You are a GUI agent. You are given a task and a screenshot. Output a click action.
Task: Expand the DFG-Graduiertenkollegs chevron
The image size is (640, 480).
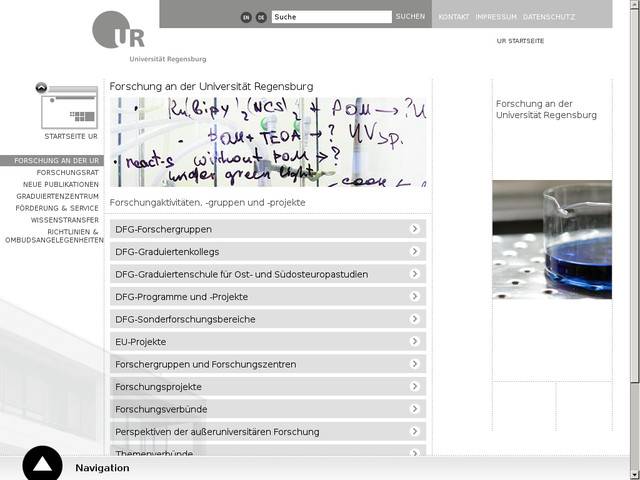[x=414, y=251]
